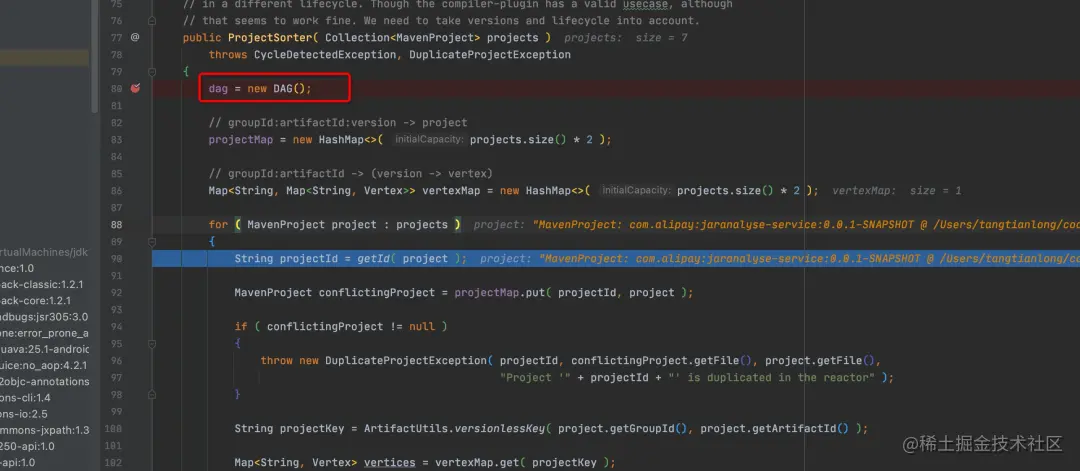Select the 'uava:25.1-androic' library entry
The image size is (1080, 471).
pyautogui.click(x=44, y=349)
